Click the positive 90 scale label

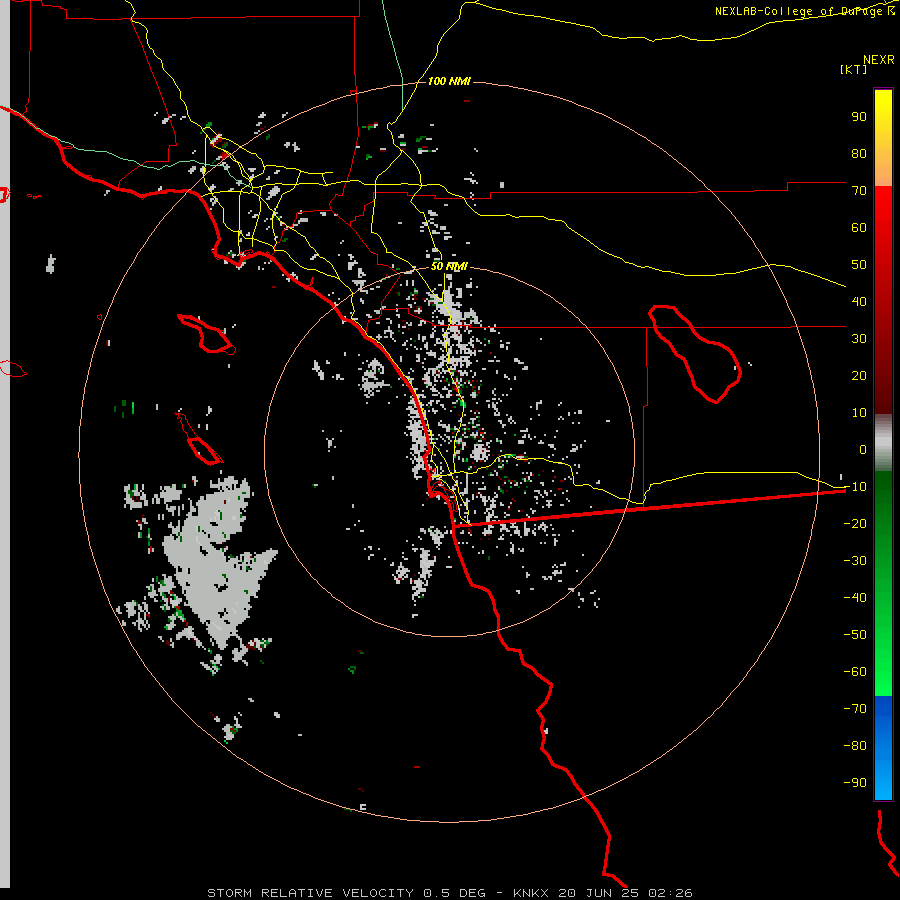coord(859,117)
